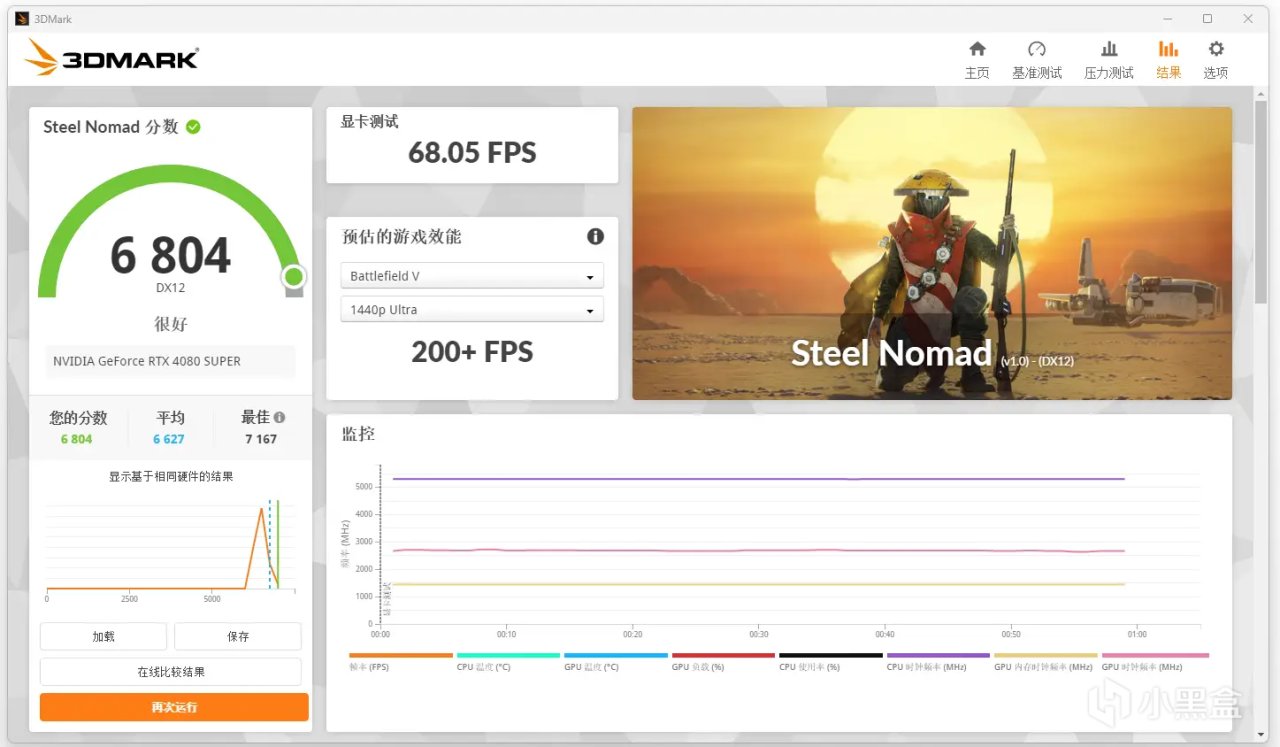This screenshot has height=747, width=1280.
Task: Go to the 主页 home tab
Action: (977, 60)
